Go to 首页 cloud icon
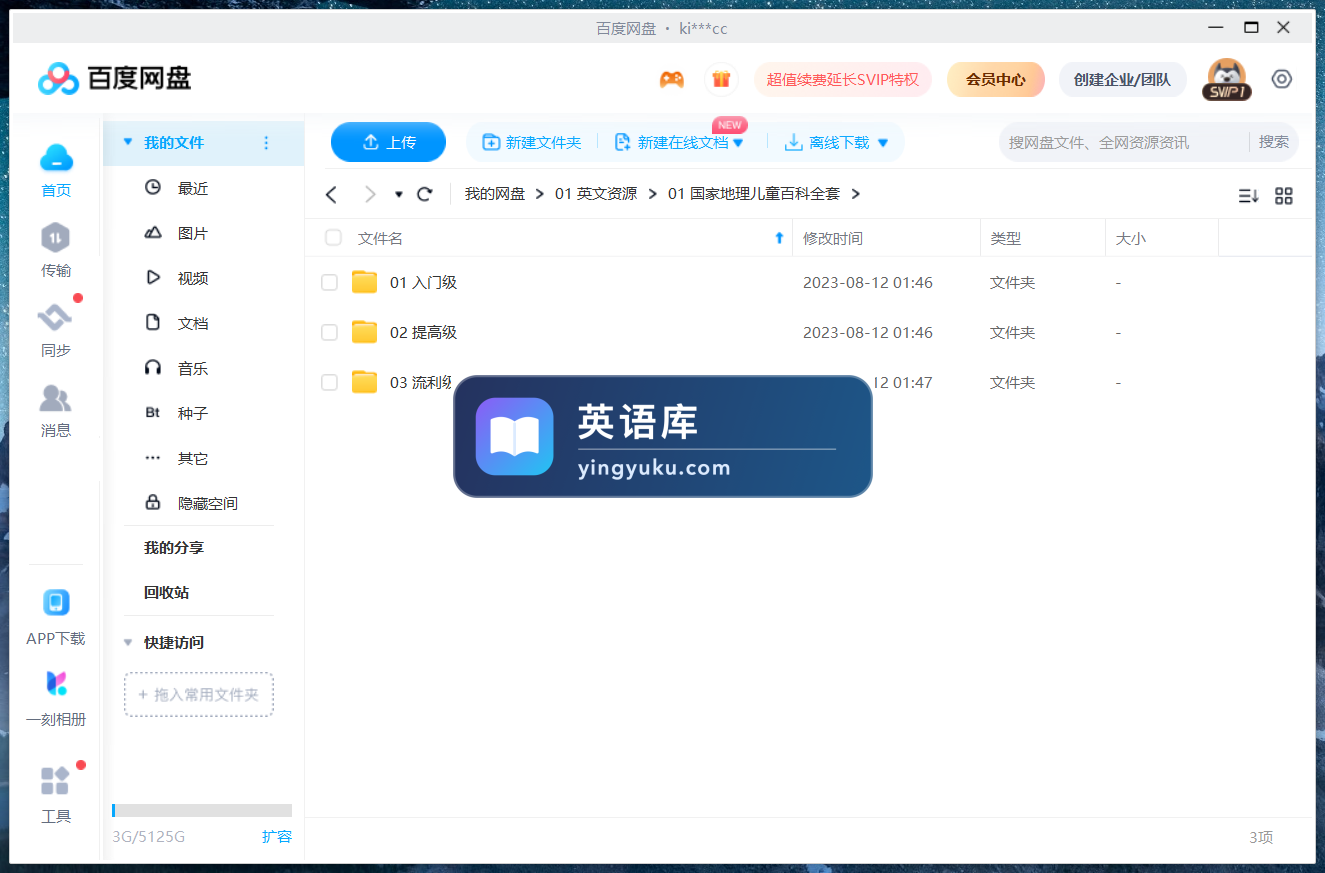Screen dimensions: 1325x873 pyautogui.click(x=56, y=157)
